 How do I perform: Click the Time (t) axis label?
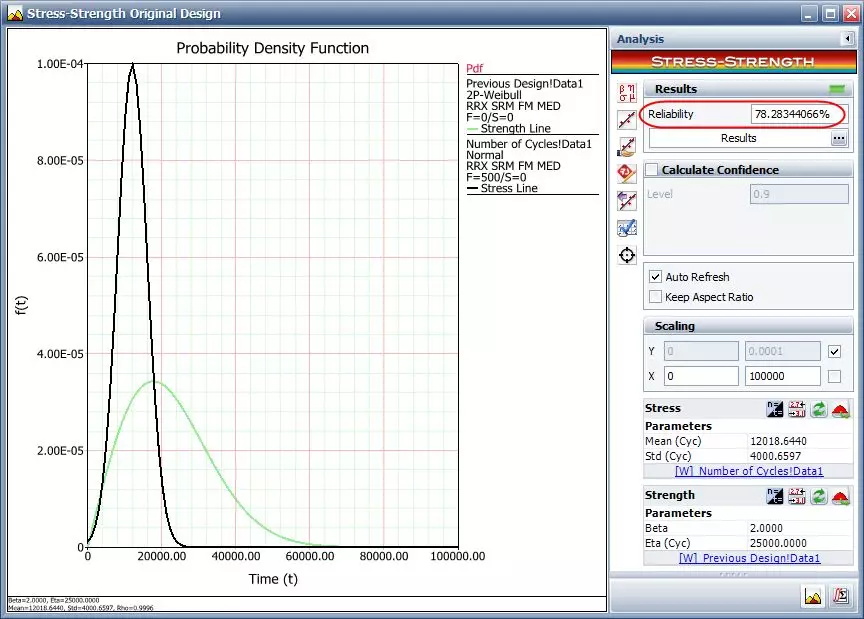(273, 579)
